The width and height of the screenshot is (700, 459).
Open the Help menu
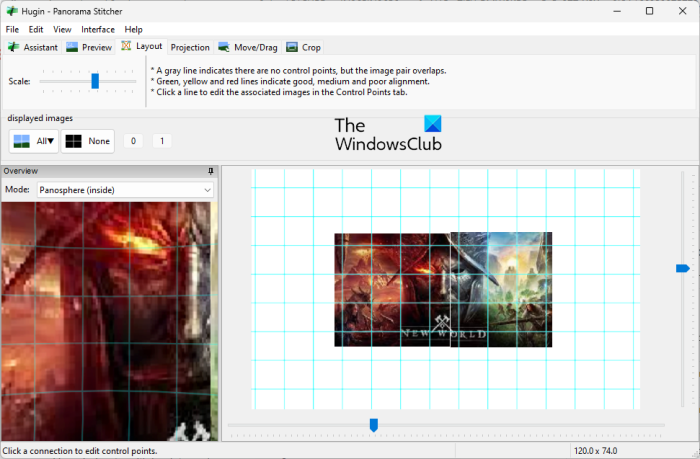click(x=133, y=29)
